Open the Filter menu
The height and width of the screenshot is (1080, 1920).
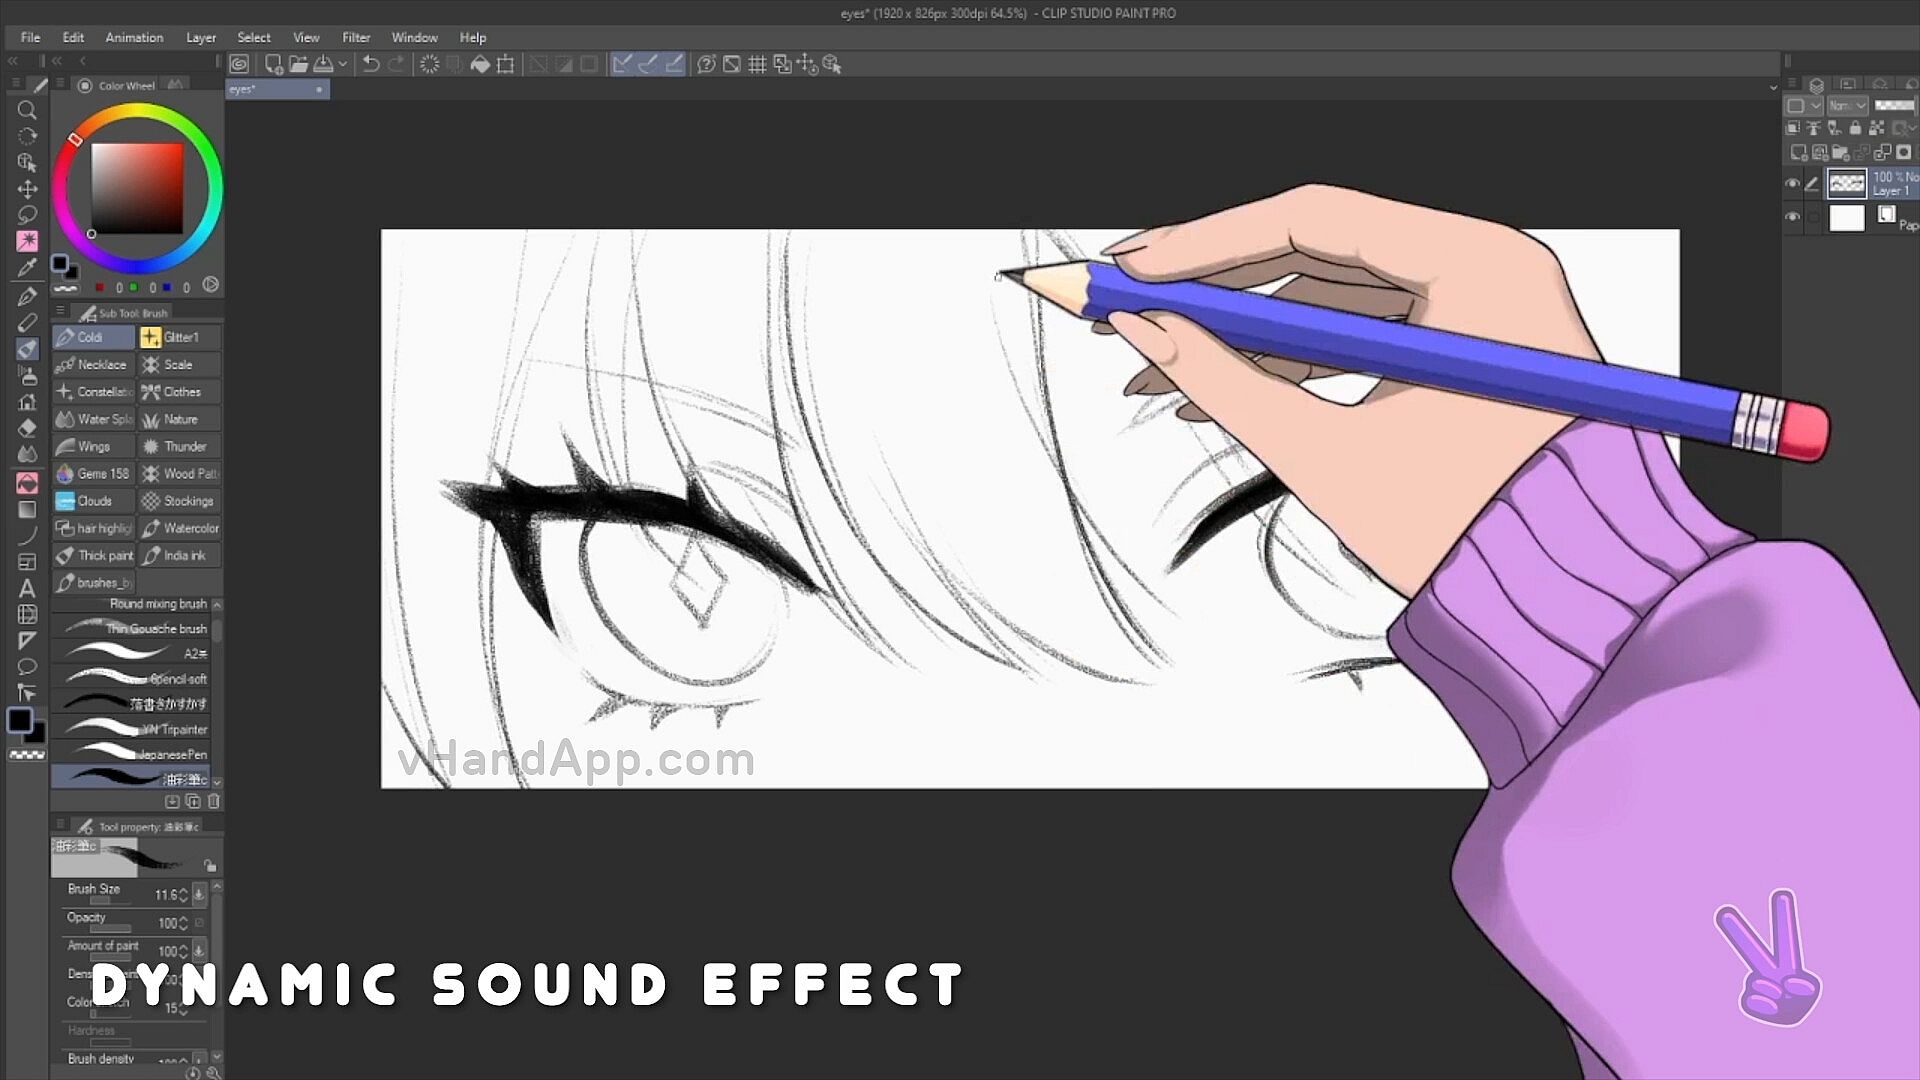355,38
